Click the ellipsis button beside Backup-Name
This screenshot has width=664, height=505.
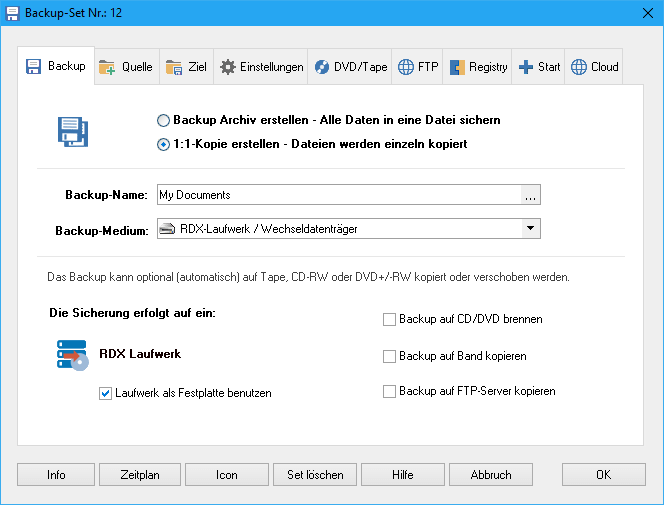530,195
